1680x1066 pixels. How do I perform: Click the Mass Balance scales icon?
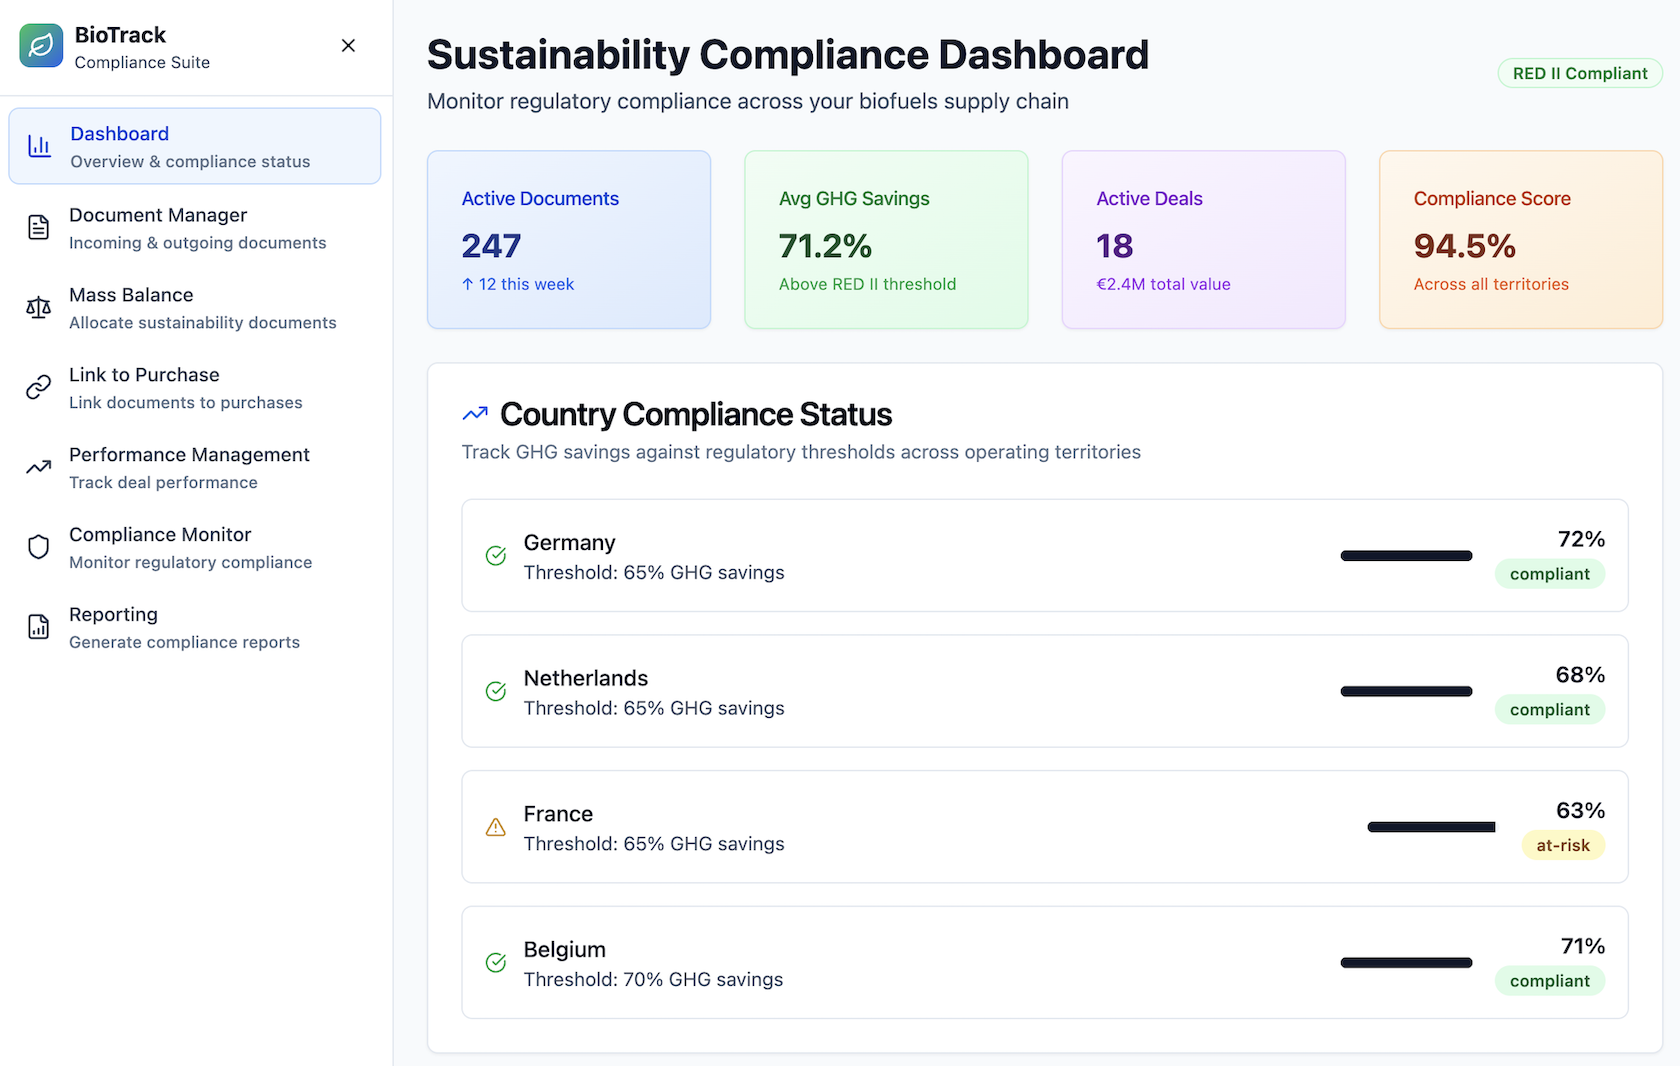(38, 307)
